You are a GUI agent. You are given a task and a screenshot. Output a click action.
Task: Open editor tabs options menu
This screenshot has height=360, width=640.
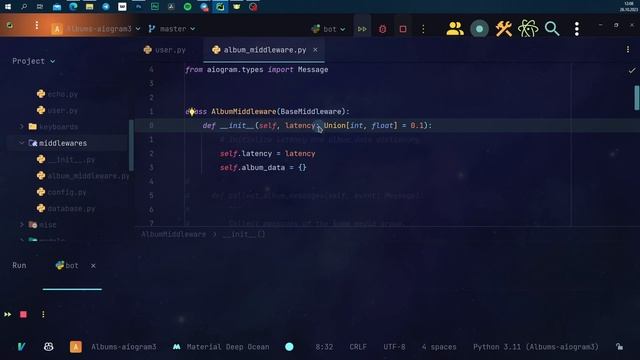point(627,49)
